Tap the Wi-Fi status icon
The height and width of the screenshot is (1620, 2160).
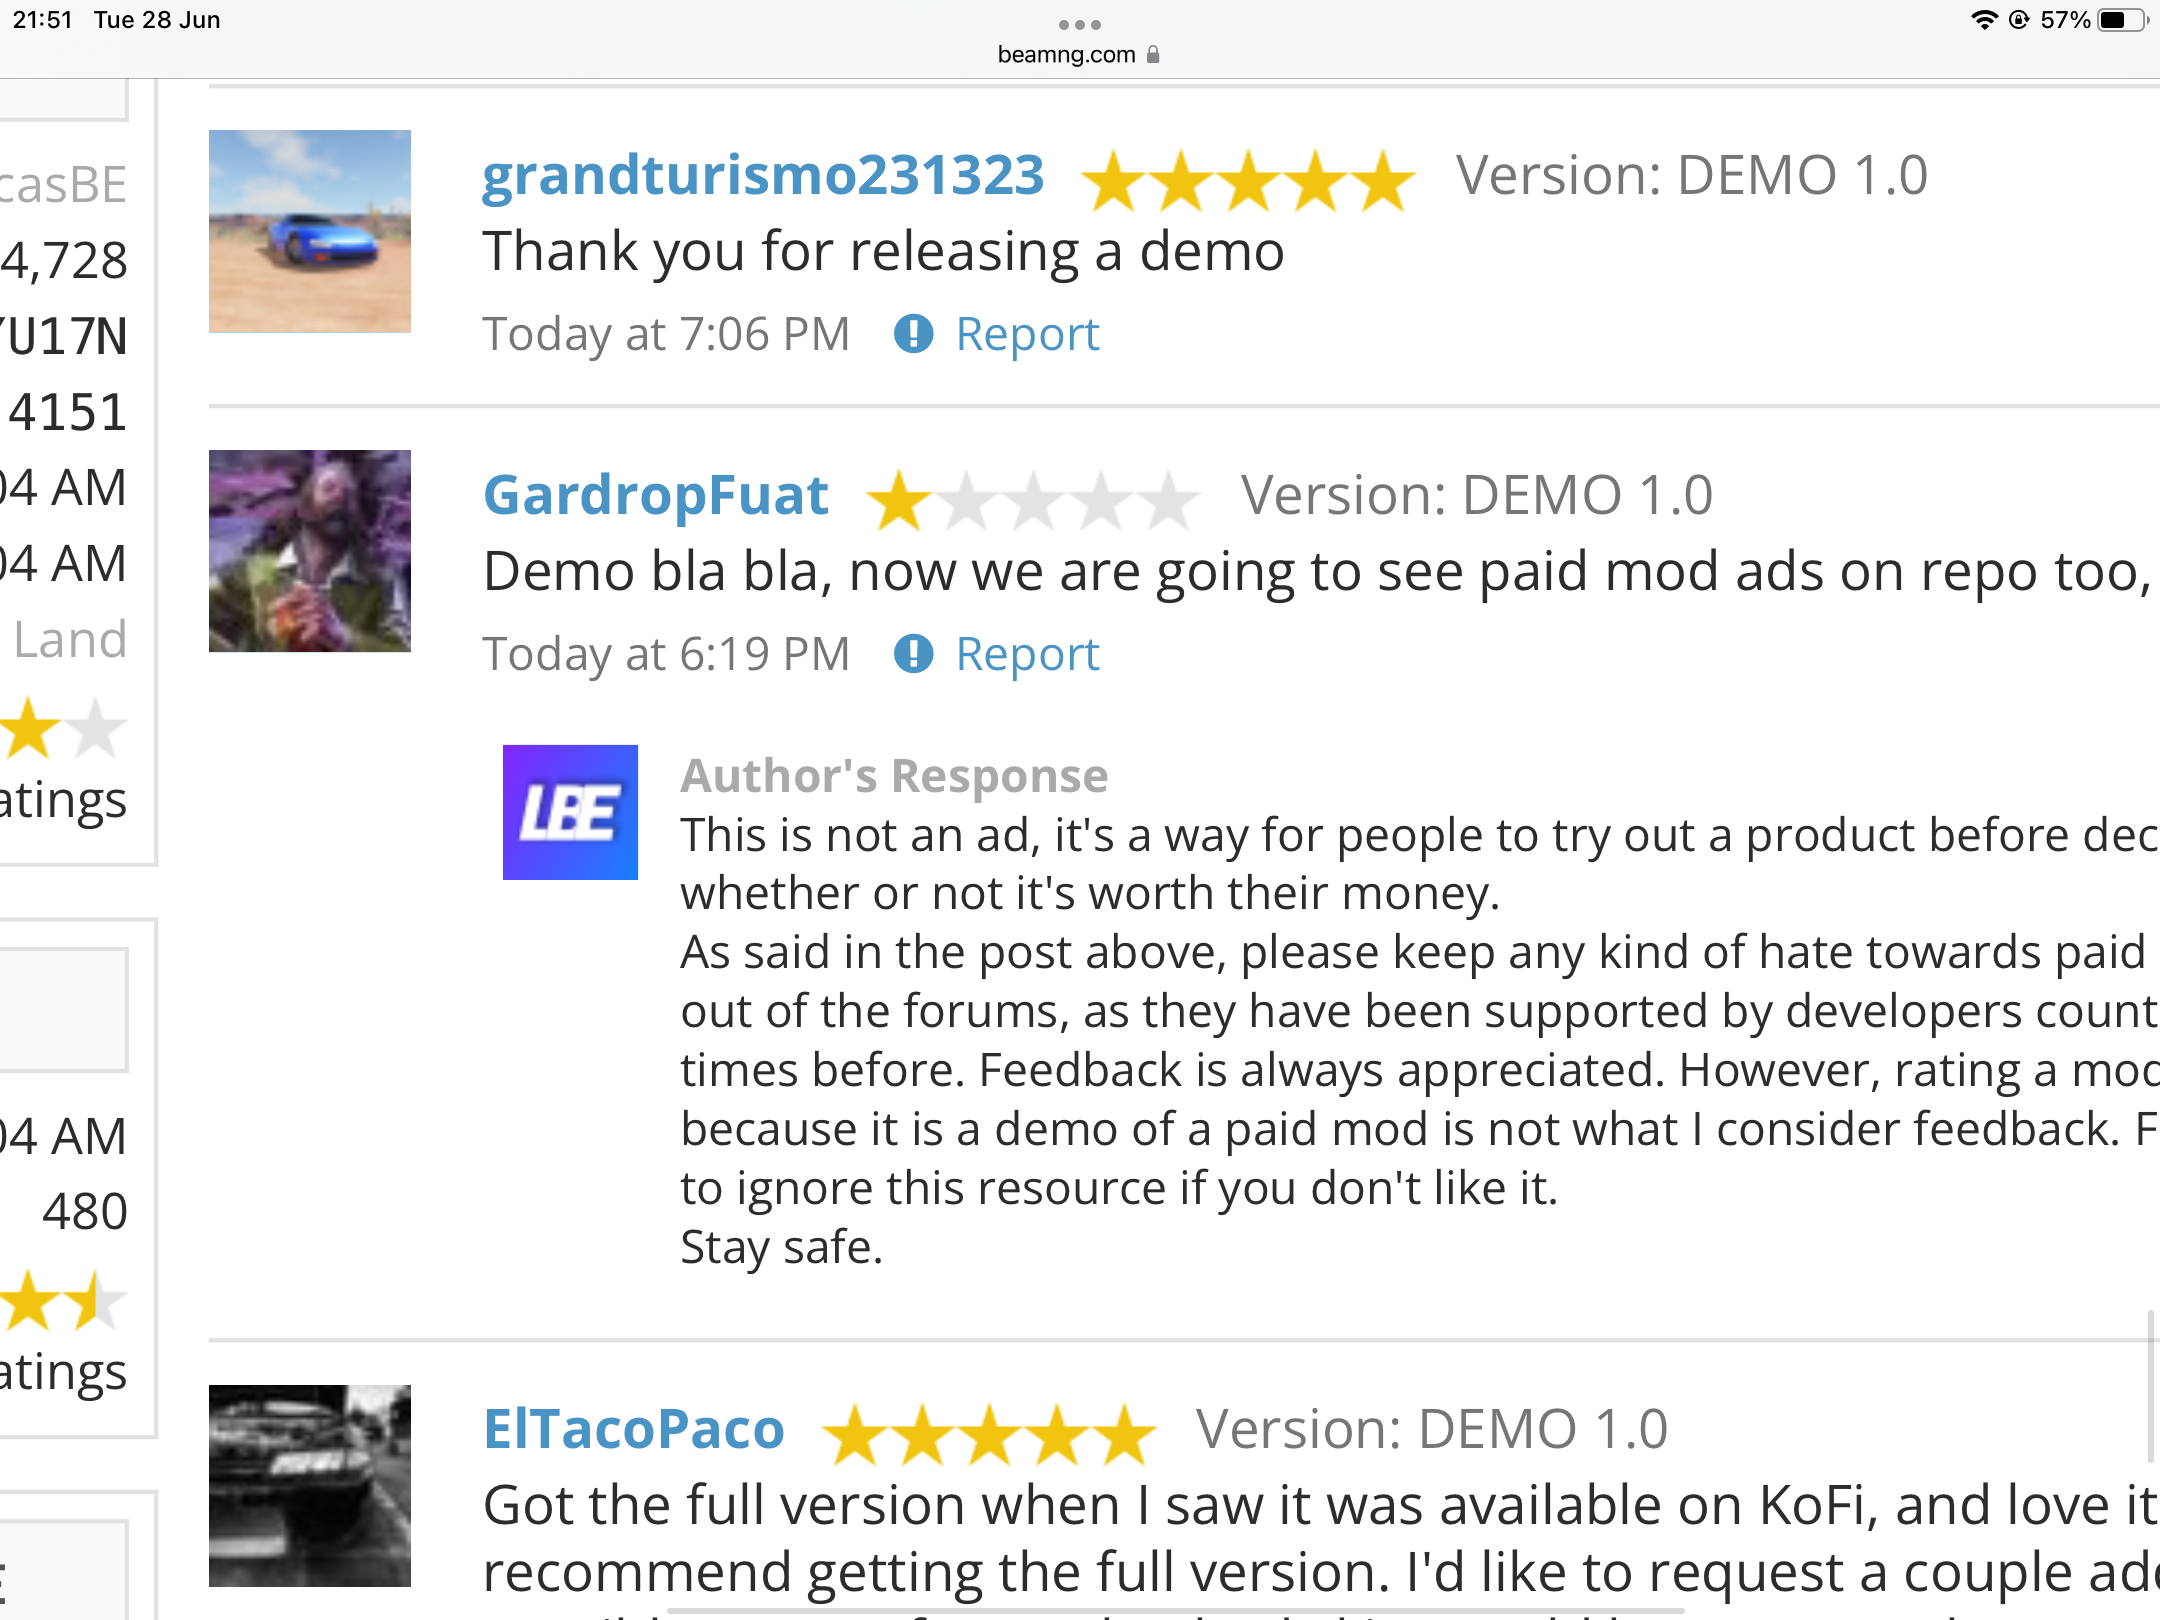point(1983,20)
